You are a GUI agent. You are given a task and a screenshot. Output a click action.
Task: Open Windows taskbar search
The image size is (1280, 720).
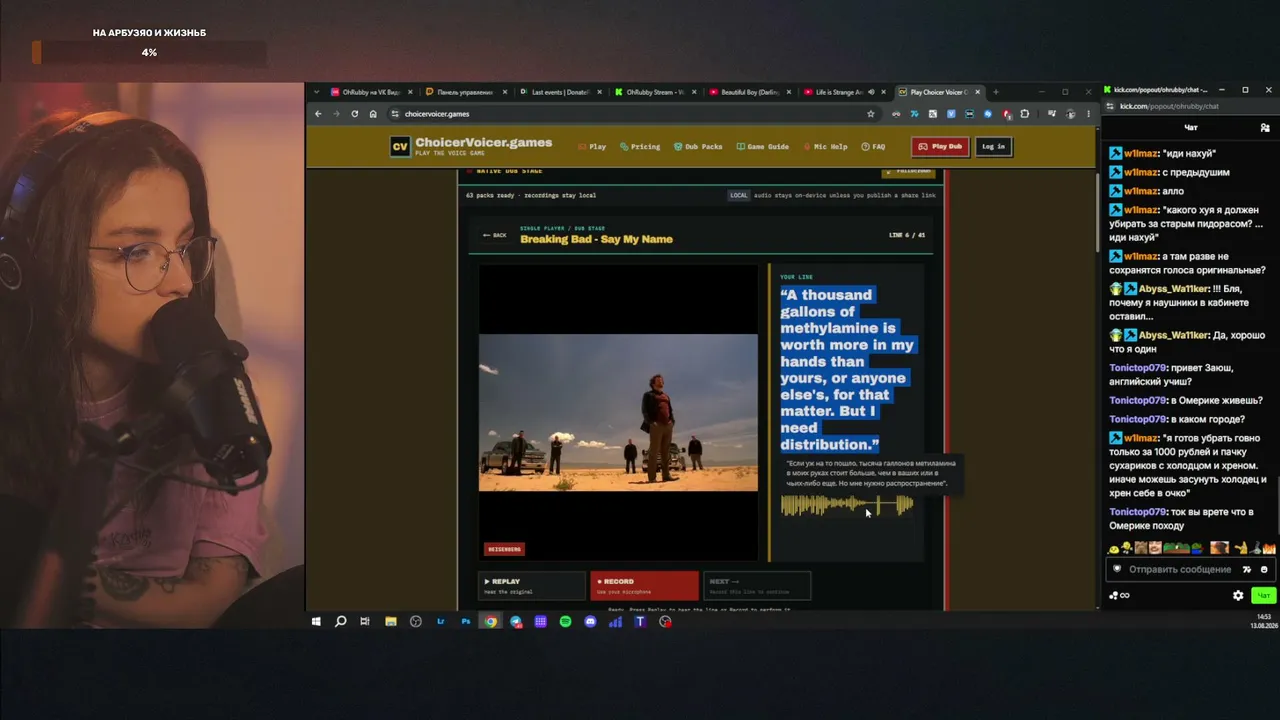(x=341, y=621)
